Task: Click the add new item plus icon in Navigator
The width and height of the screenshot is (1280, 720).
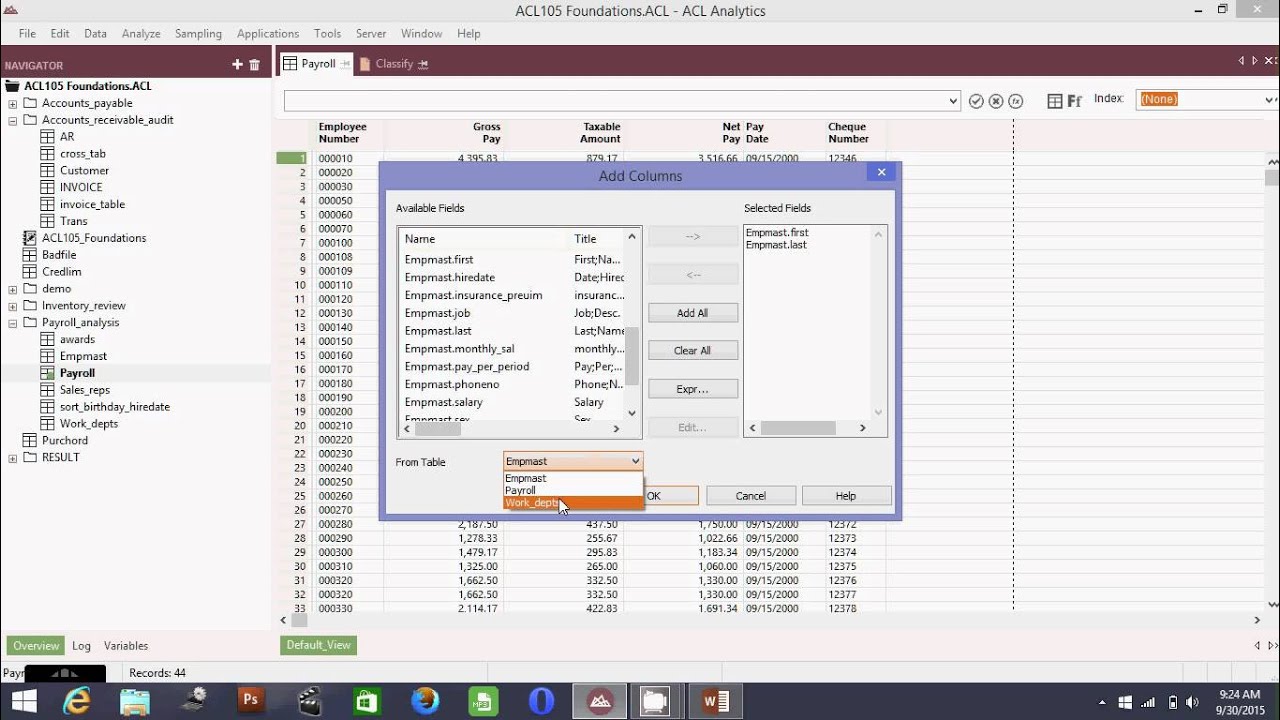Action: [237, 65]
